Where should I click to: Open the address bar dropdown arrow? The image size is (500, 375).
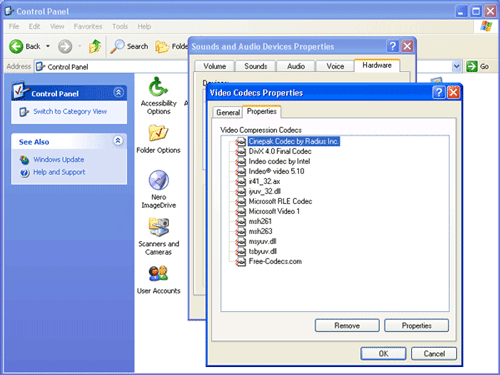(456, 67)
